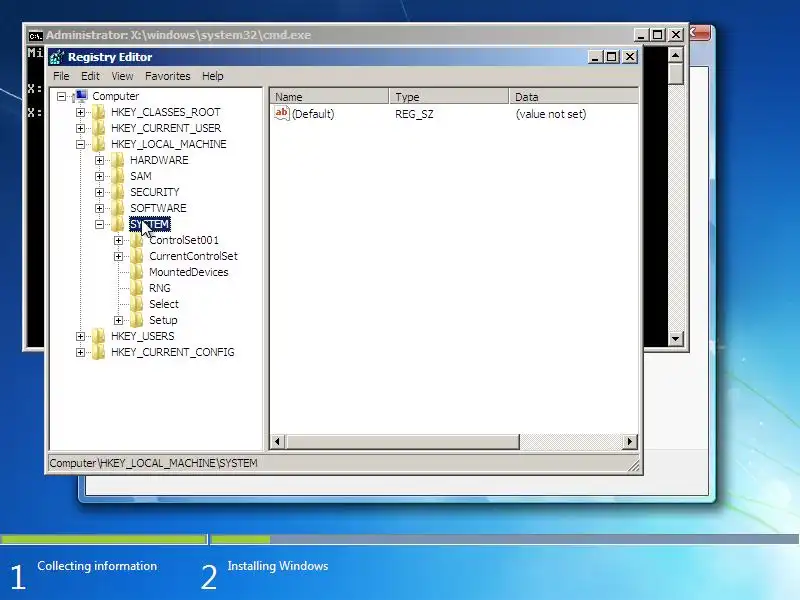Expand the SECURITY key
The image size is (800, 600).
(99, 192)
